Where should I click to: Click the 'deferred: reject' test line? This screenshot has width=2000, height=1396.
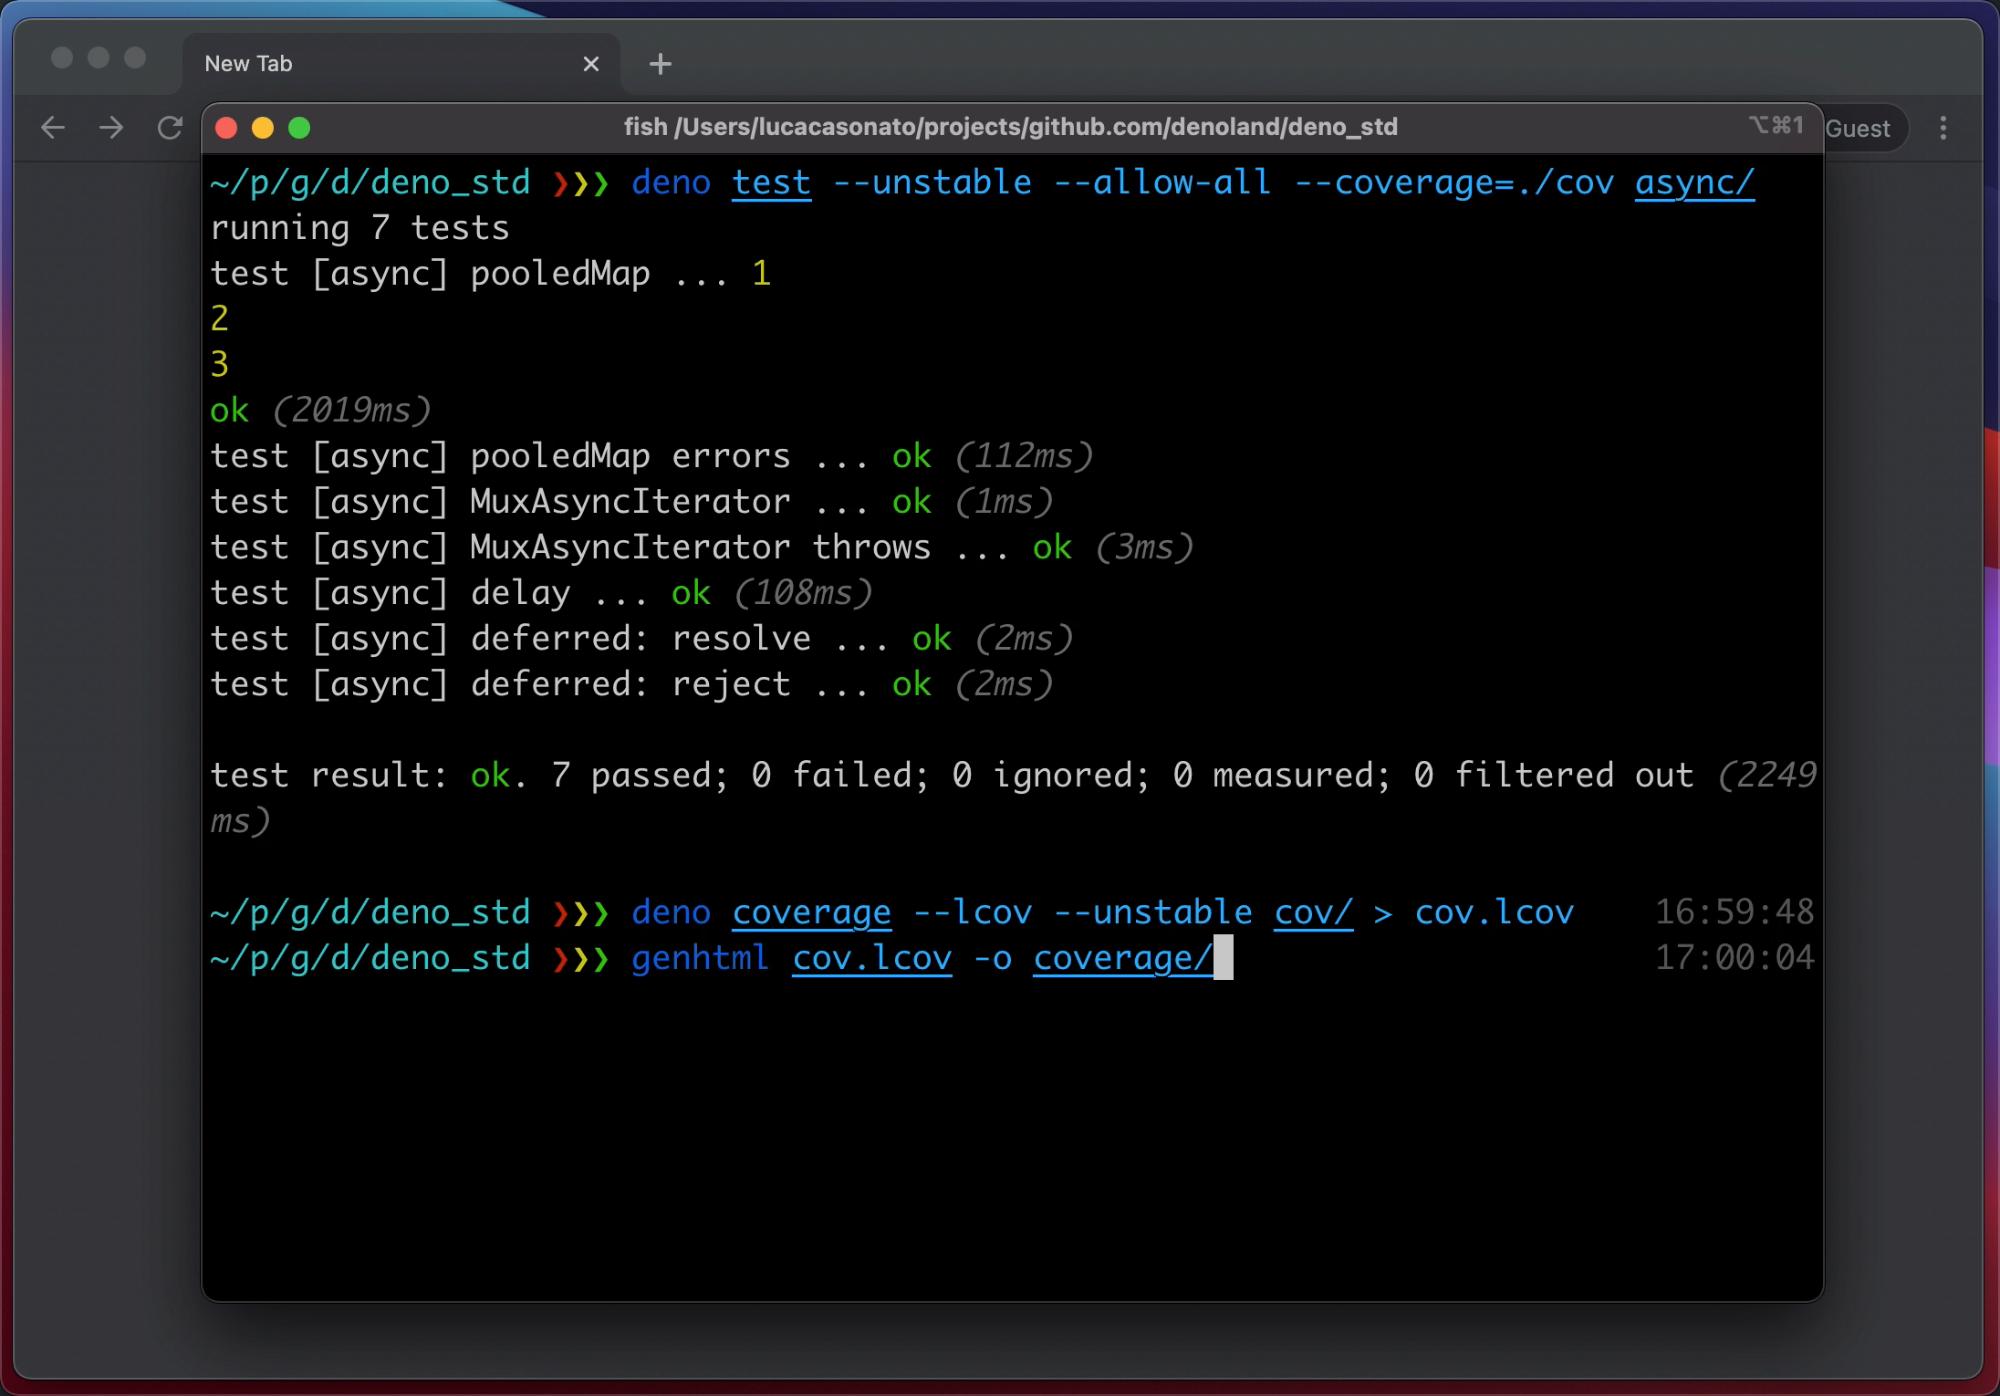point(632,685)
